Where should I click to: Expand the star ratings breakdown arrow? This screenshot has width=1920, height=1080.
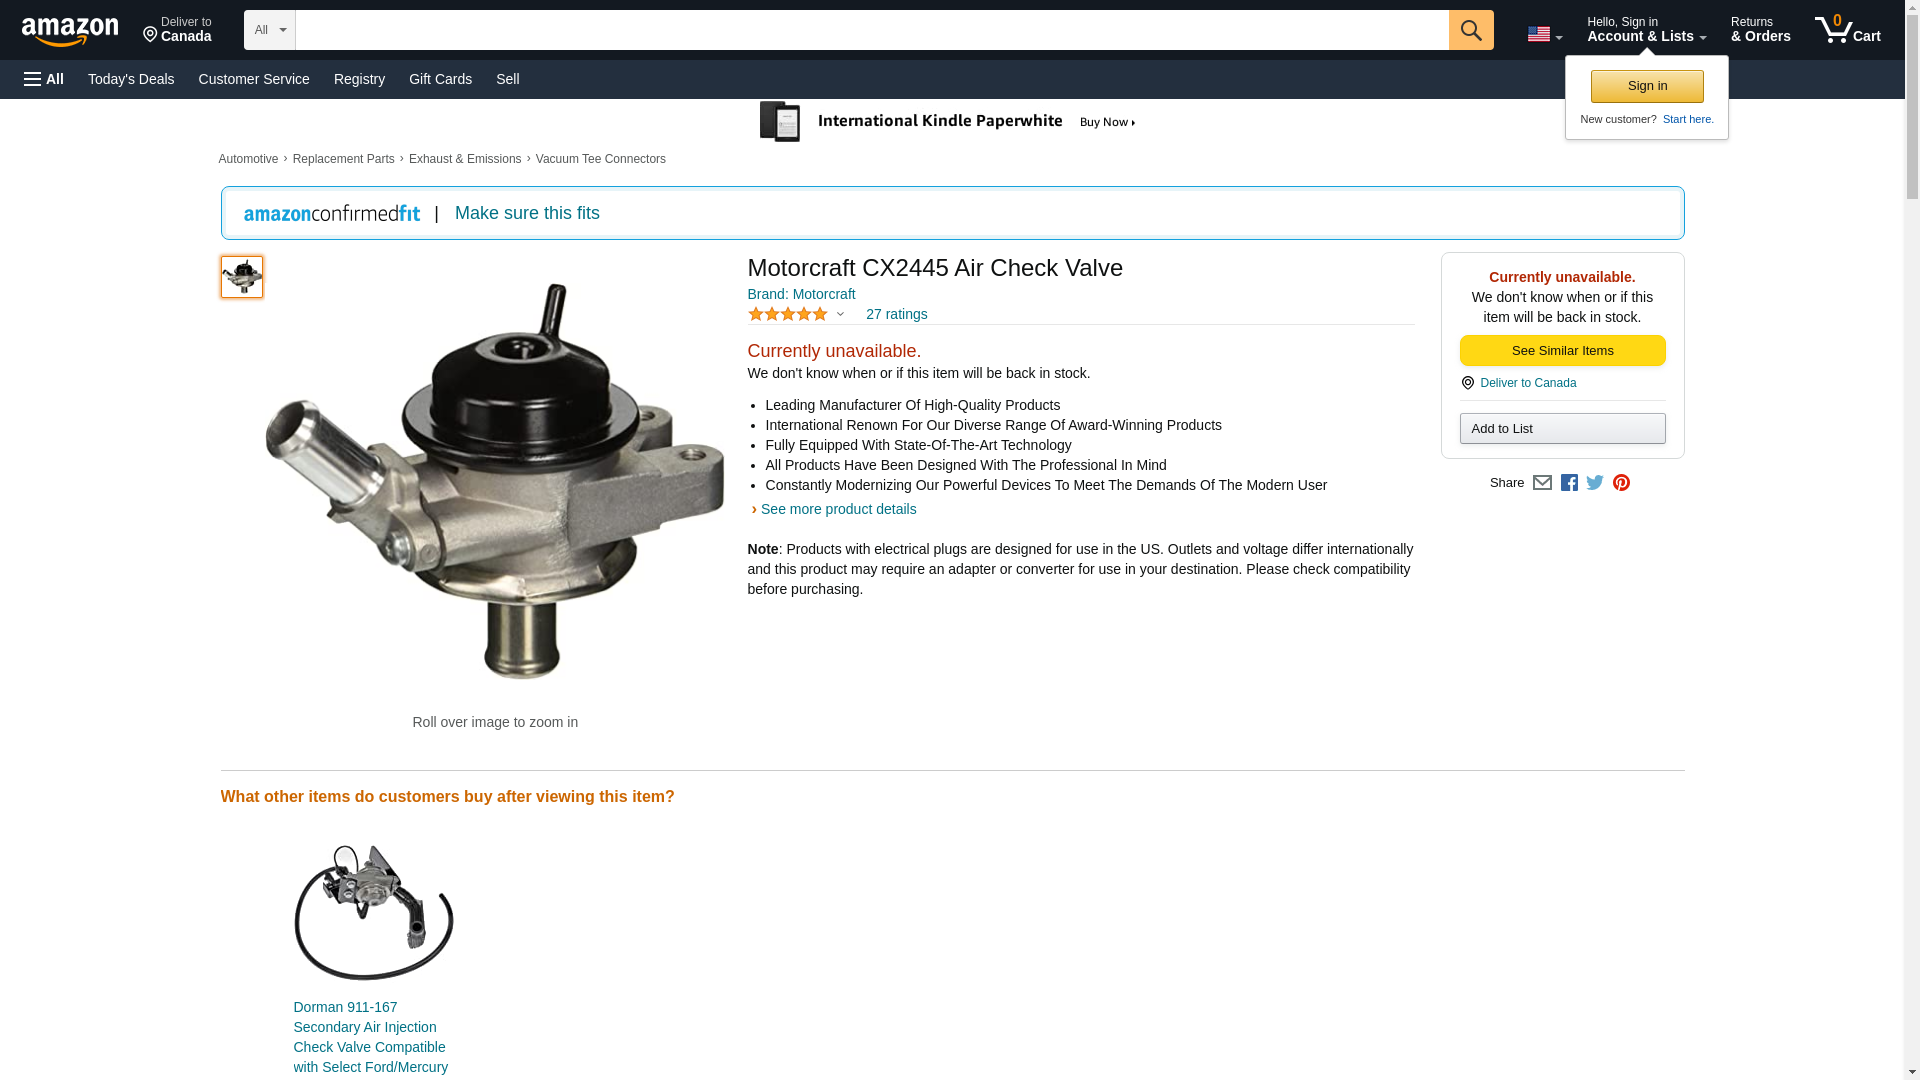[840, 314]
